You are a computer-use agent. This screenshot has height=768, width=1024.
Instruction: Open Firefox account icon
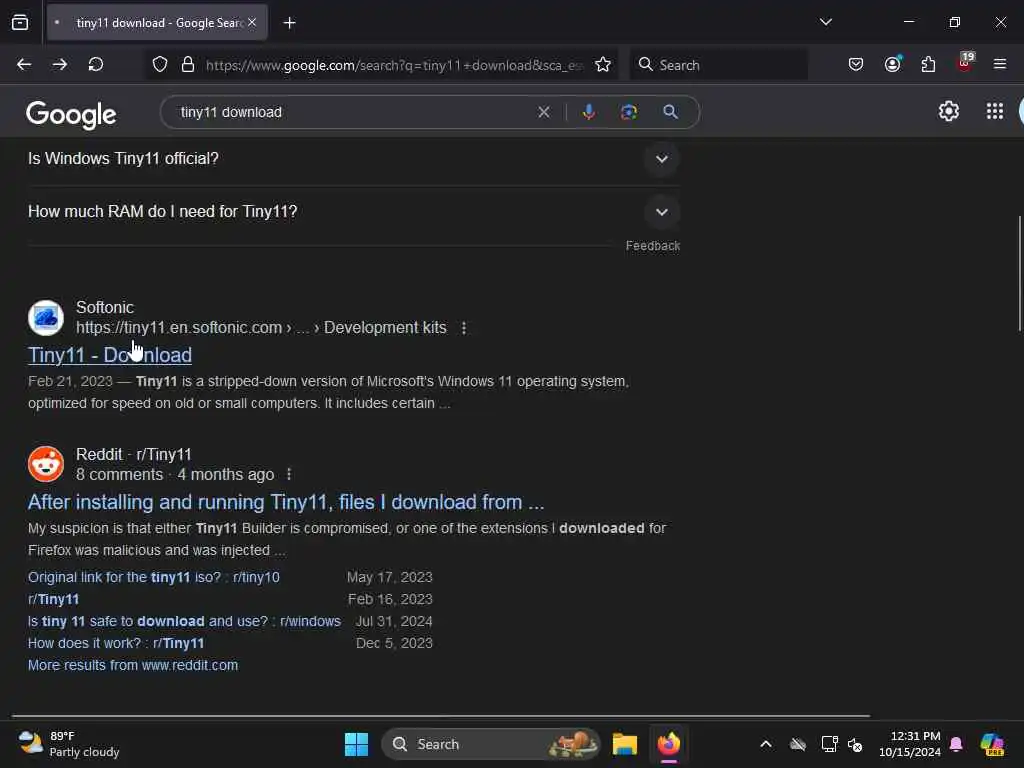[x=892, y=64]
